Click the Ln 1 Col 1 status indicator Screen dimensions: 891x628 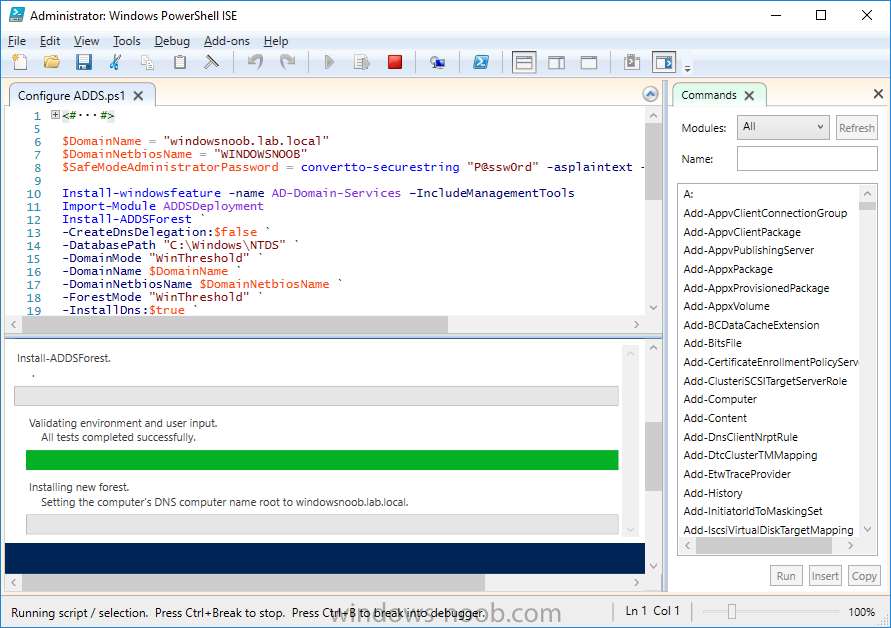click(652, 611)
